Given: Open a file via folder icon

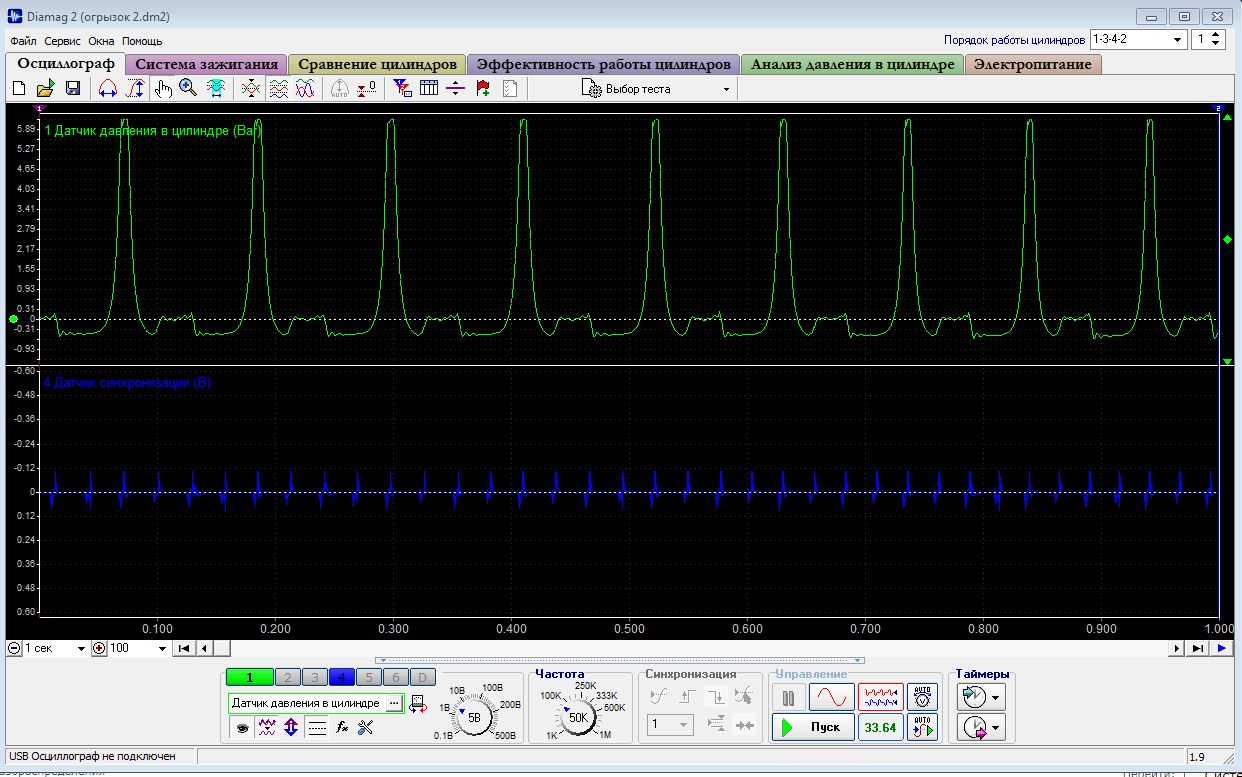Looking at the screenshot, I should 45,89.
